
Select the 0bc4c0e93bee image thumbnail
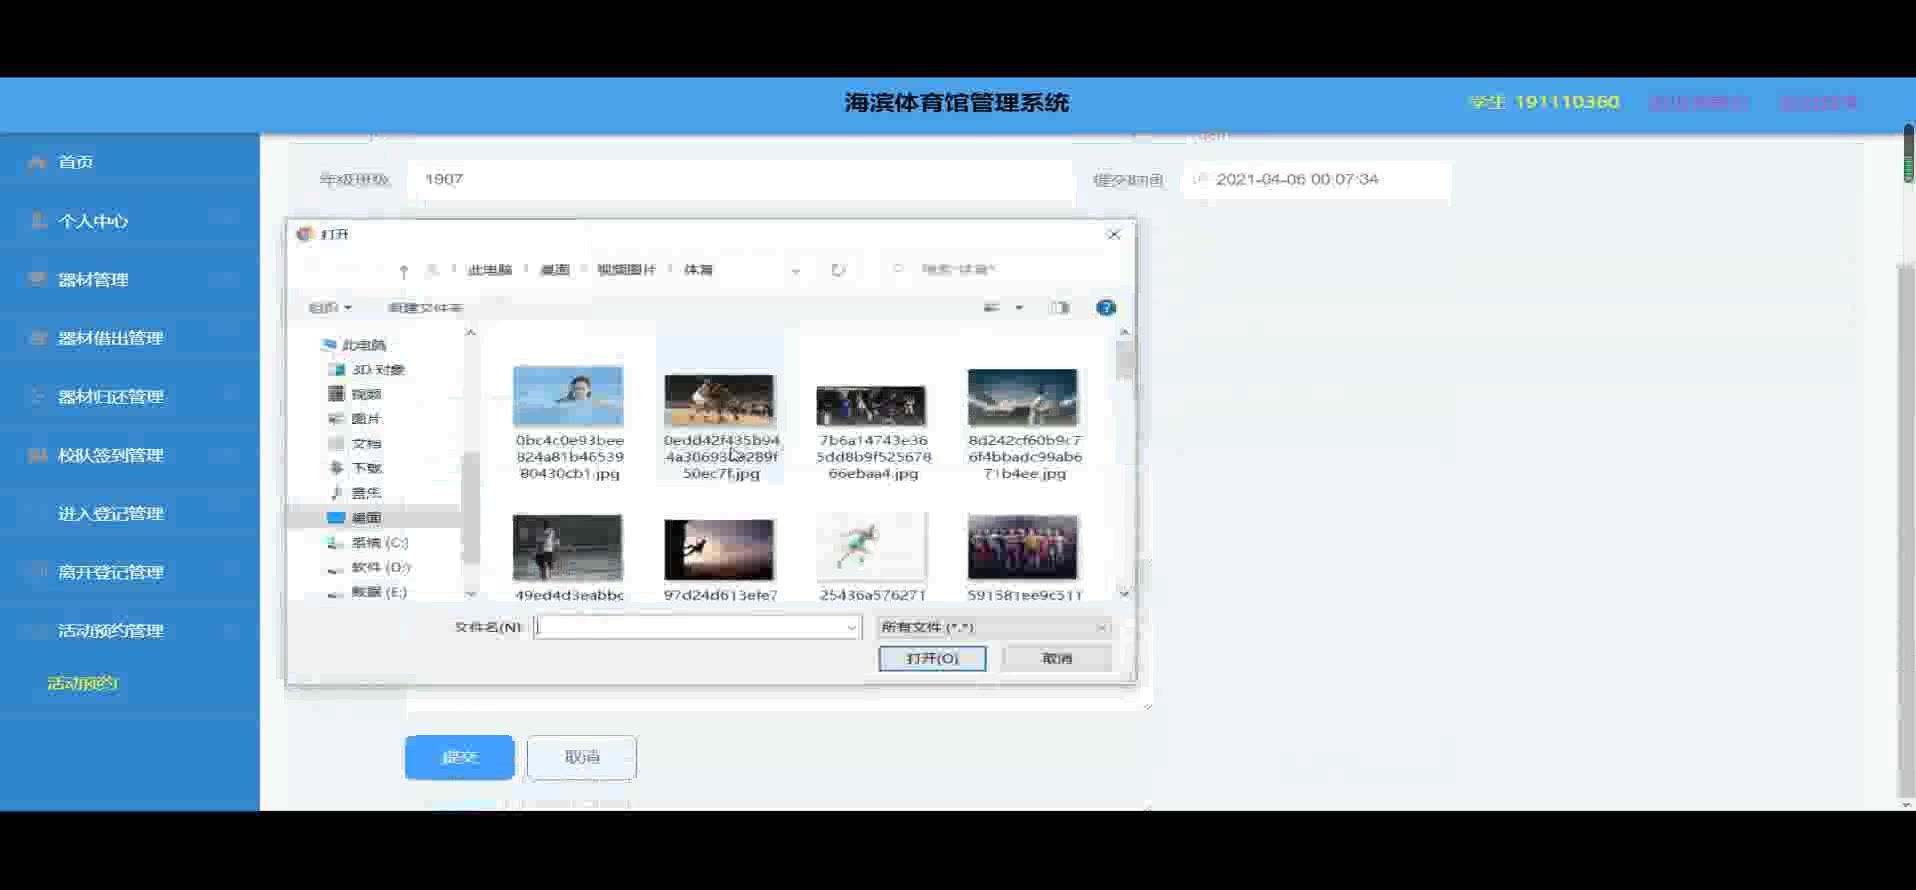coord(568,397)
